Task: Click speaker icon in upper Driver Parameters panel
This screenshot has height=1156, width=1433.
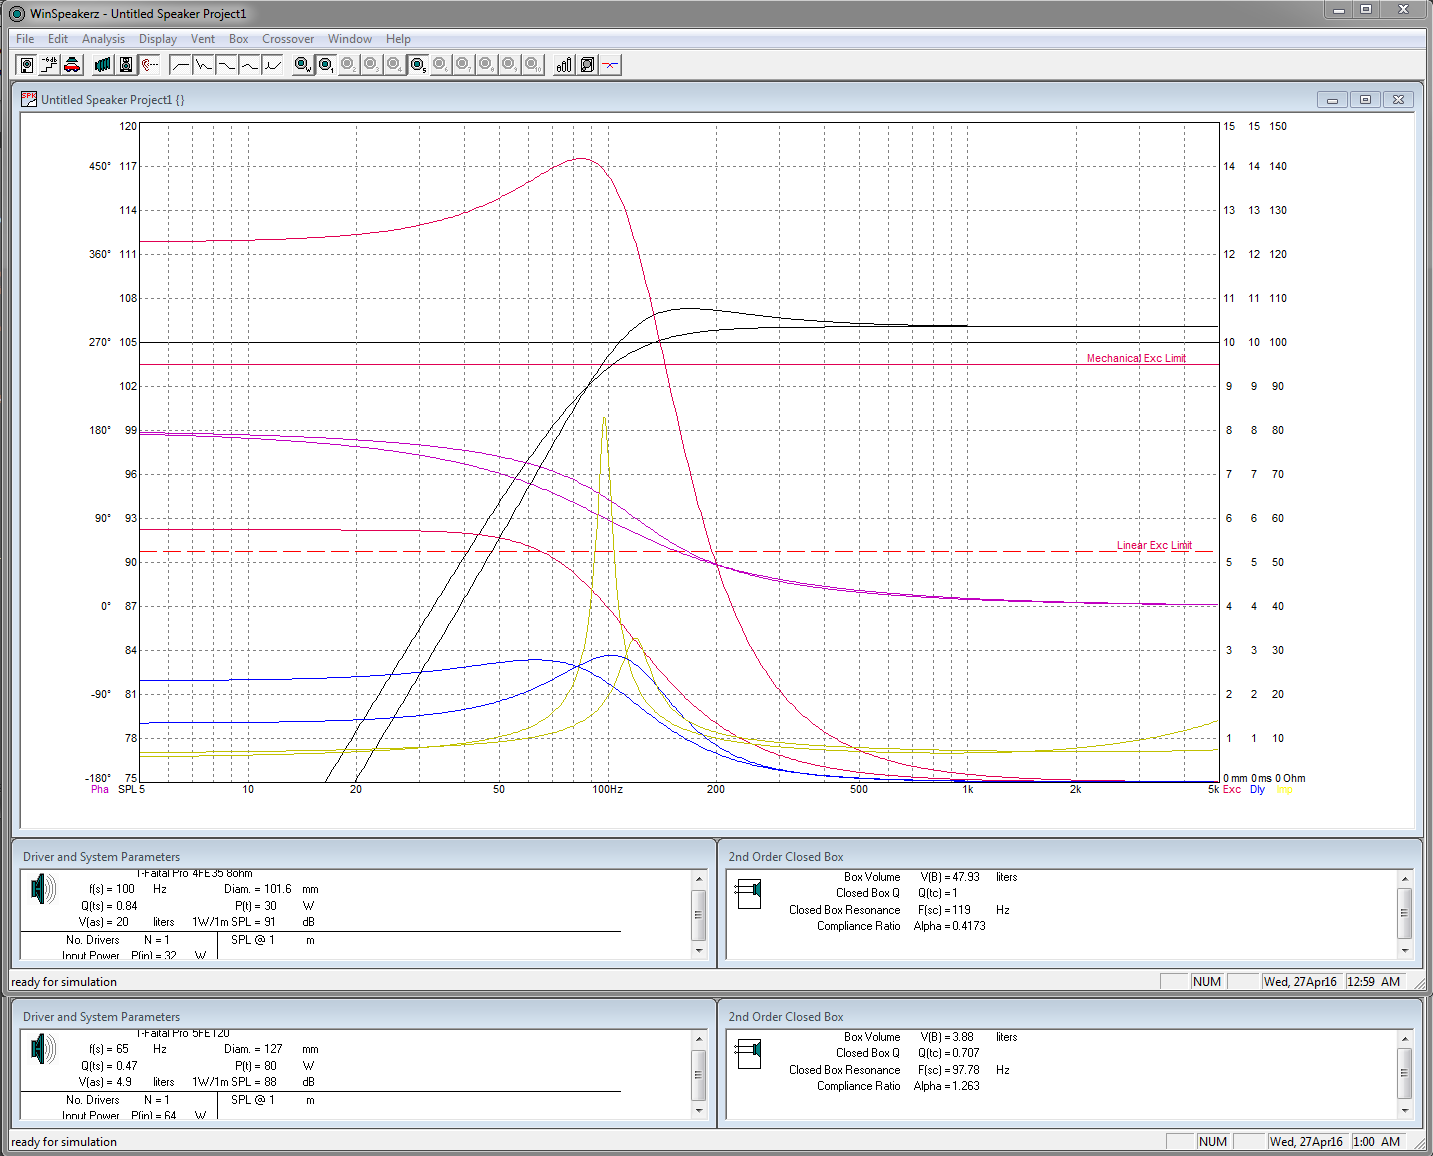Action: pos(43,889)
